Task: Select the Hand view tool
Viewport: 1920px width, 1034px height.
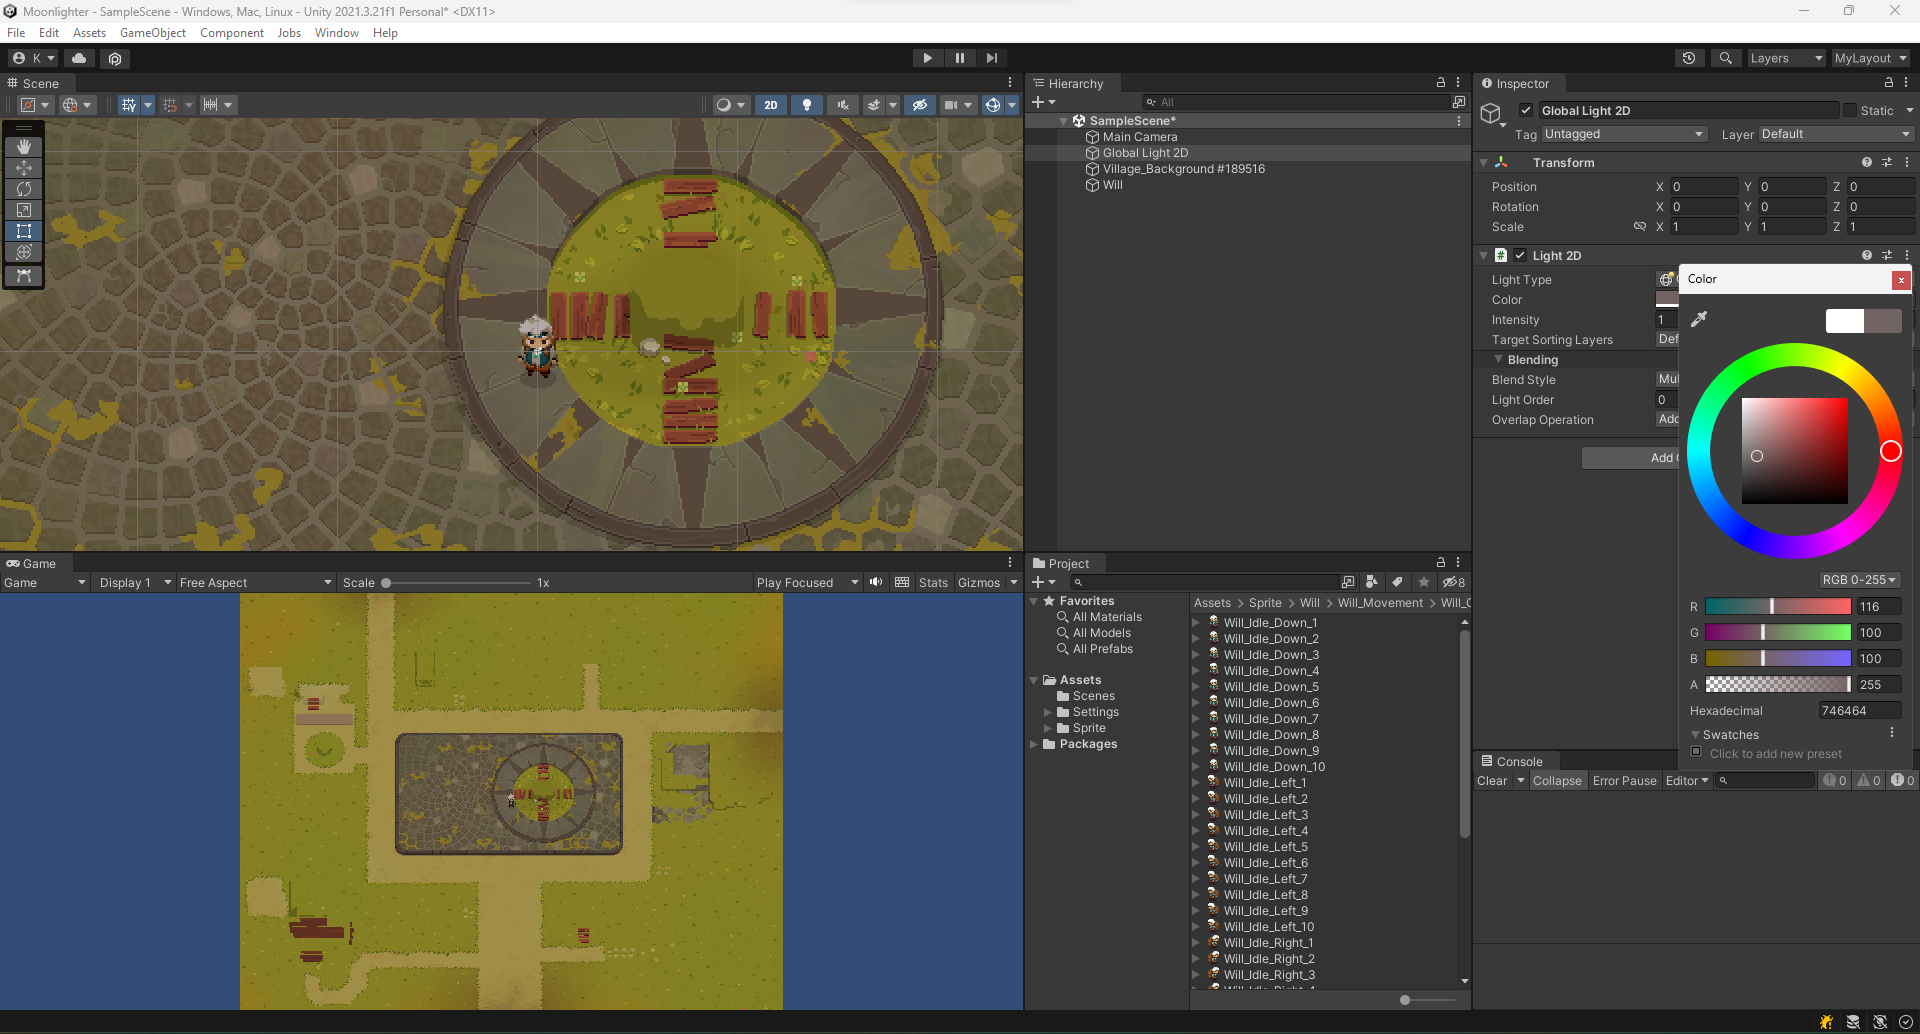Action: [24, 147]
